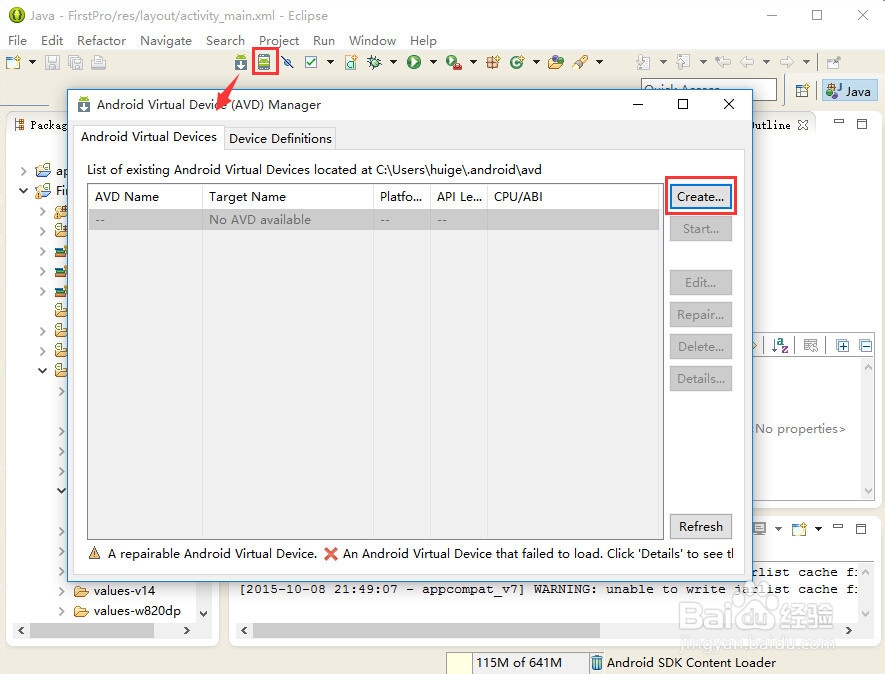
Task: Open the Run dropdown arrow
Action: (x=433, y=62)
